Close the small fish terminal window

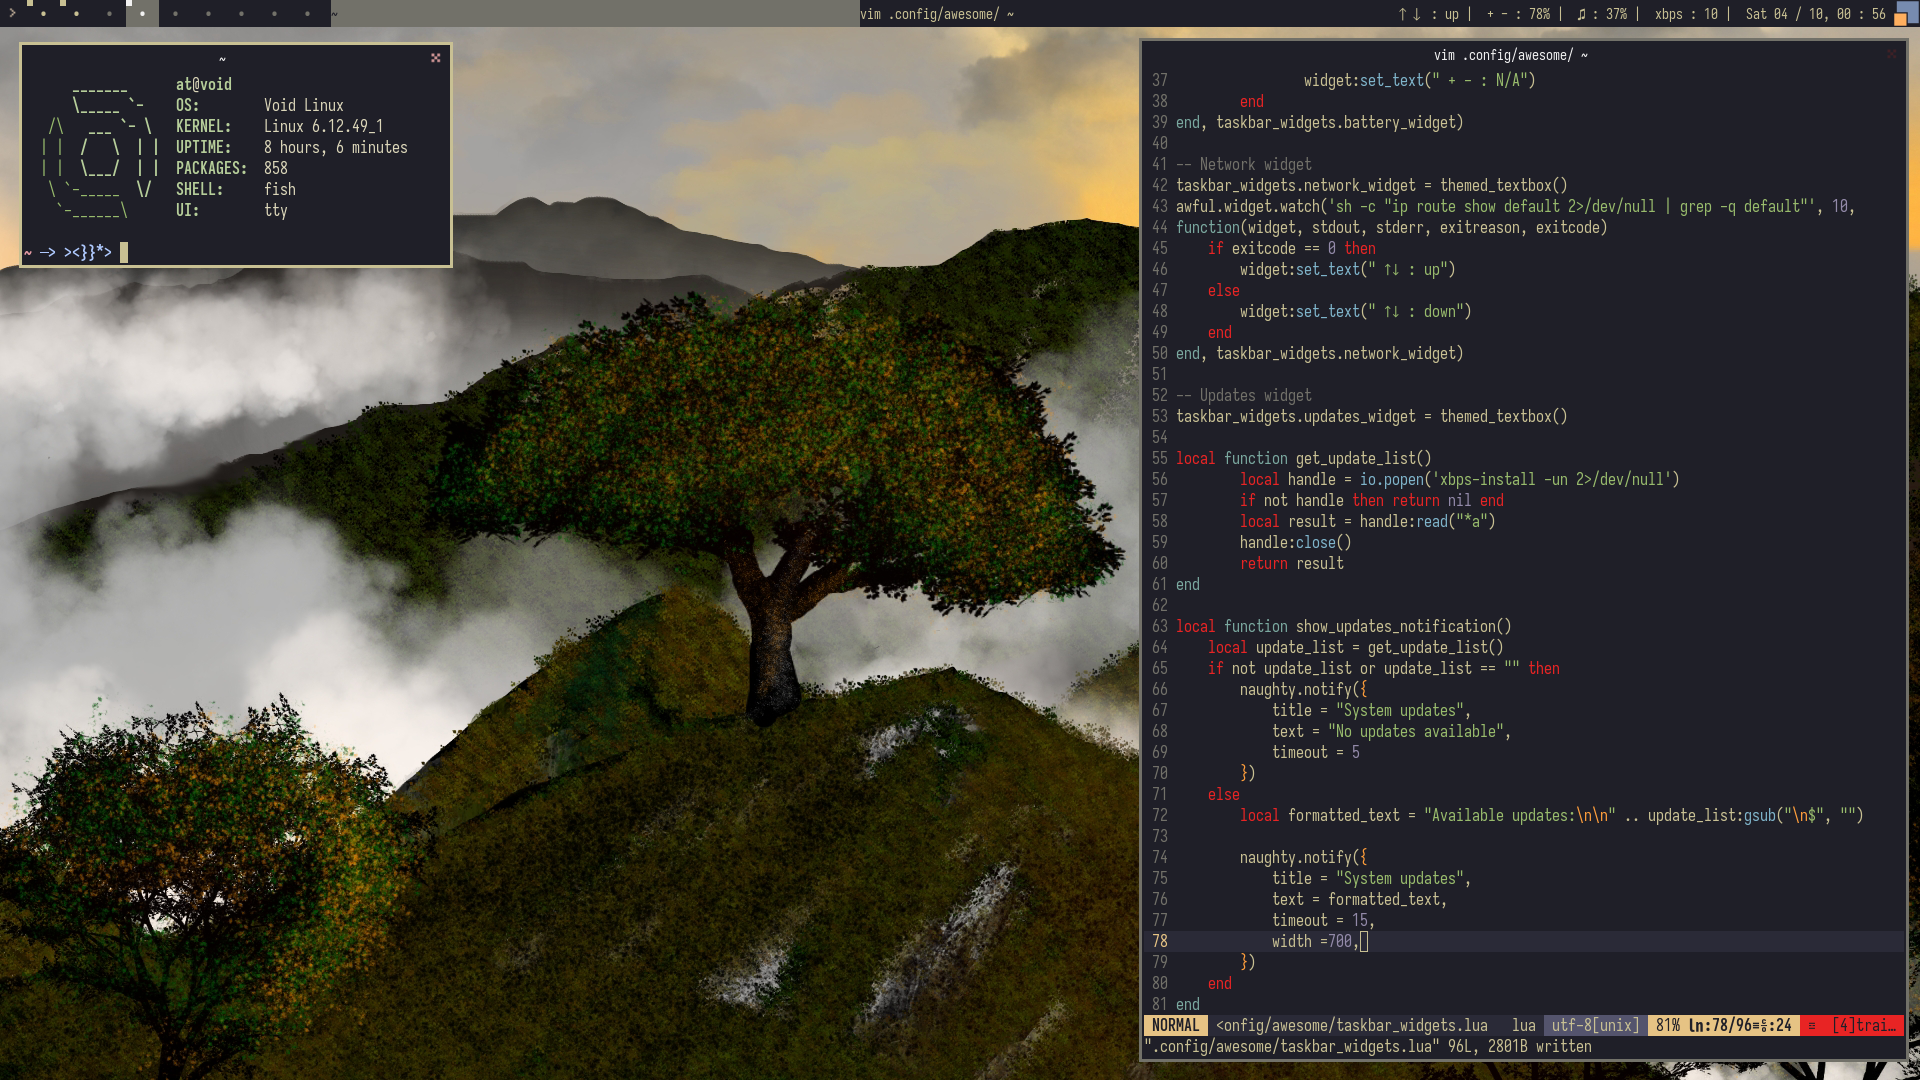(x=435, y=58)
